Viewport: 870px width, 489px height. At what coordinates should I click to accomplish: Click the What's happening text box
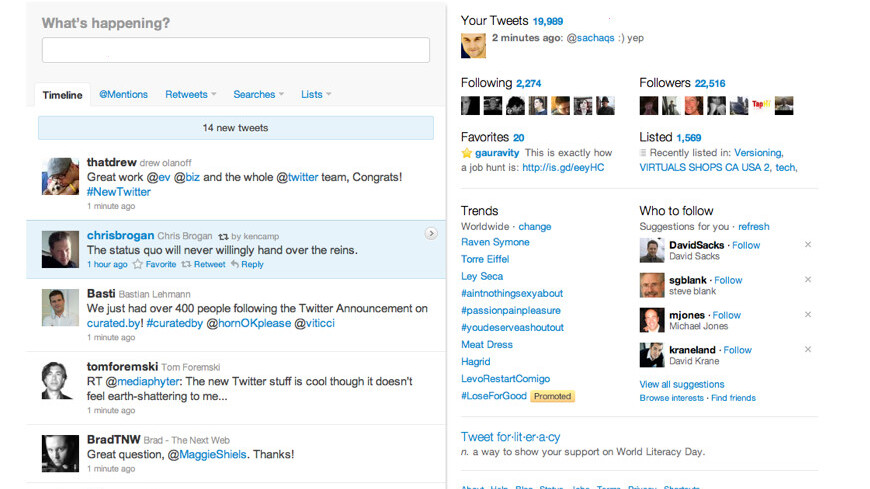[235, 50]
